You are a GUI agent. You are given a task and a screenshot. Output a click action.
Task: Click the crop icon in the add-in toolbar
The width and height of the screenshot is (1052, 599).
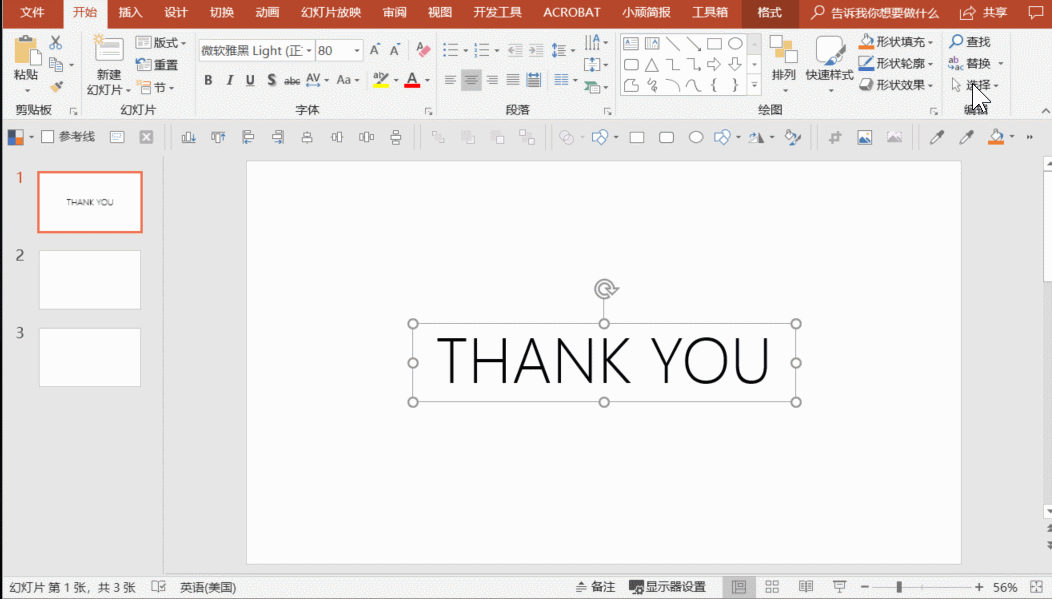click(835, 138)
